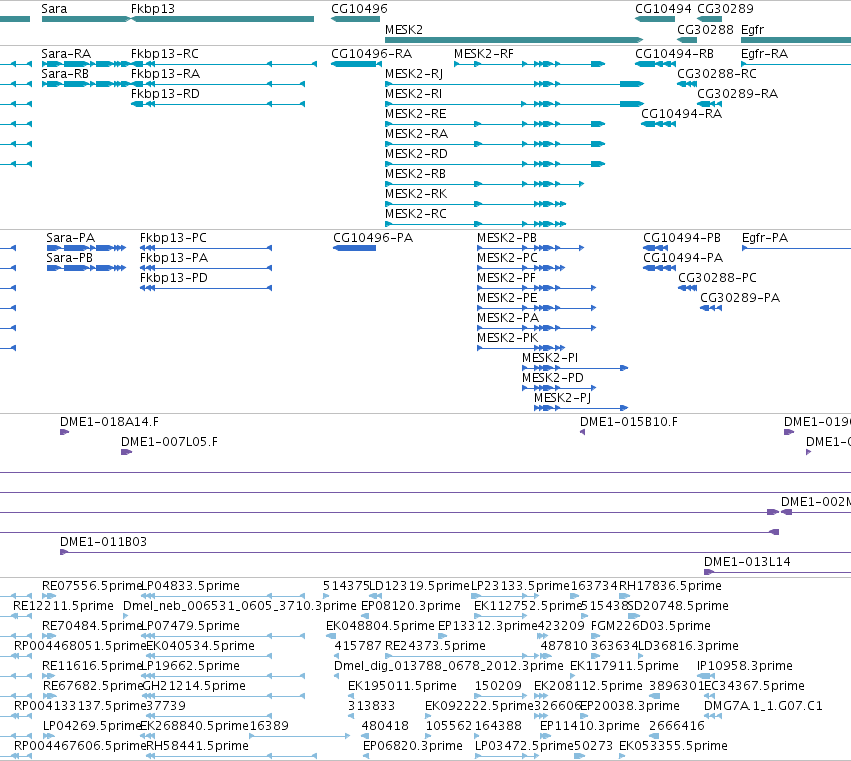Open the SD20748.5prime EST label
This screenshot has height=761, width=851.
678,606
